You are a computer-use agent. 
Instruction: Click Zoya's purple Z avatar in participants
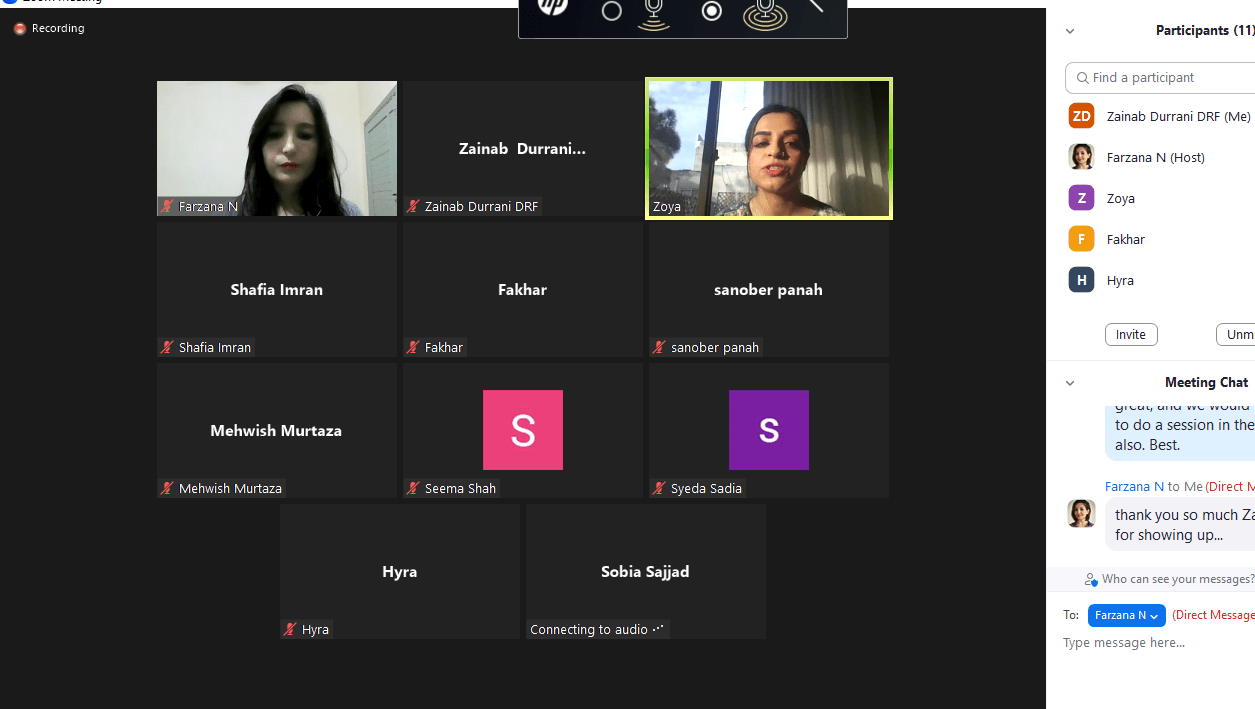(1081, 198)
